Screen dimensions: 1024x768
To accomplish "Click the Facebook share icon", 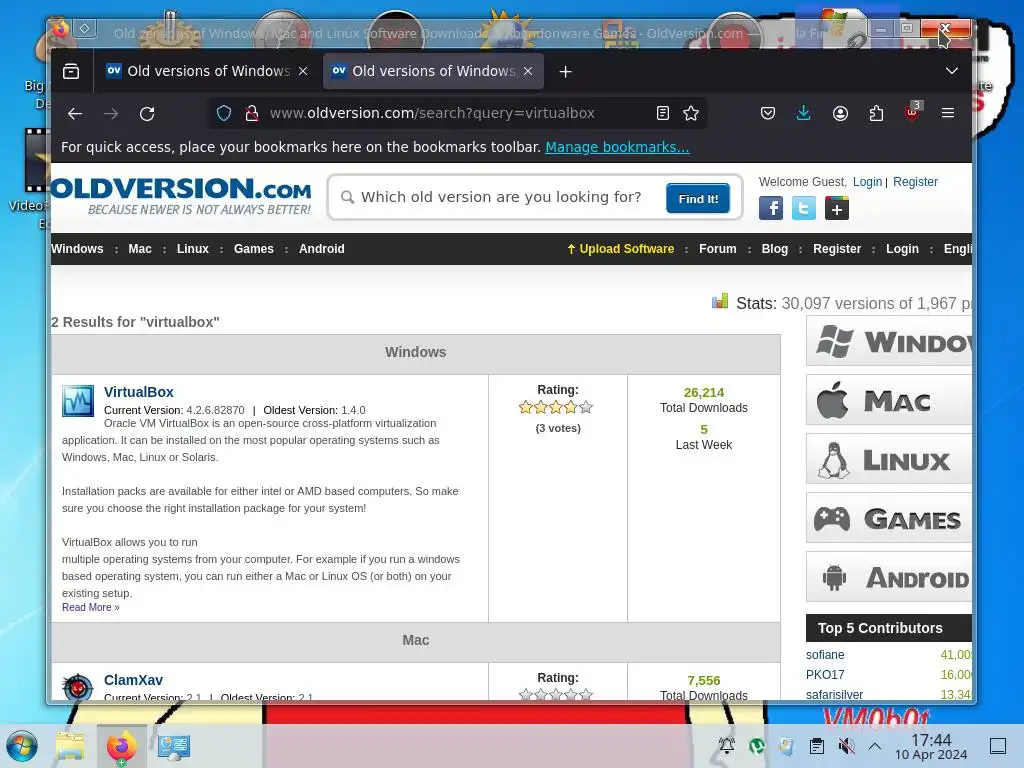I will [771, 209].
